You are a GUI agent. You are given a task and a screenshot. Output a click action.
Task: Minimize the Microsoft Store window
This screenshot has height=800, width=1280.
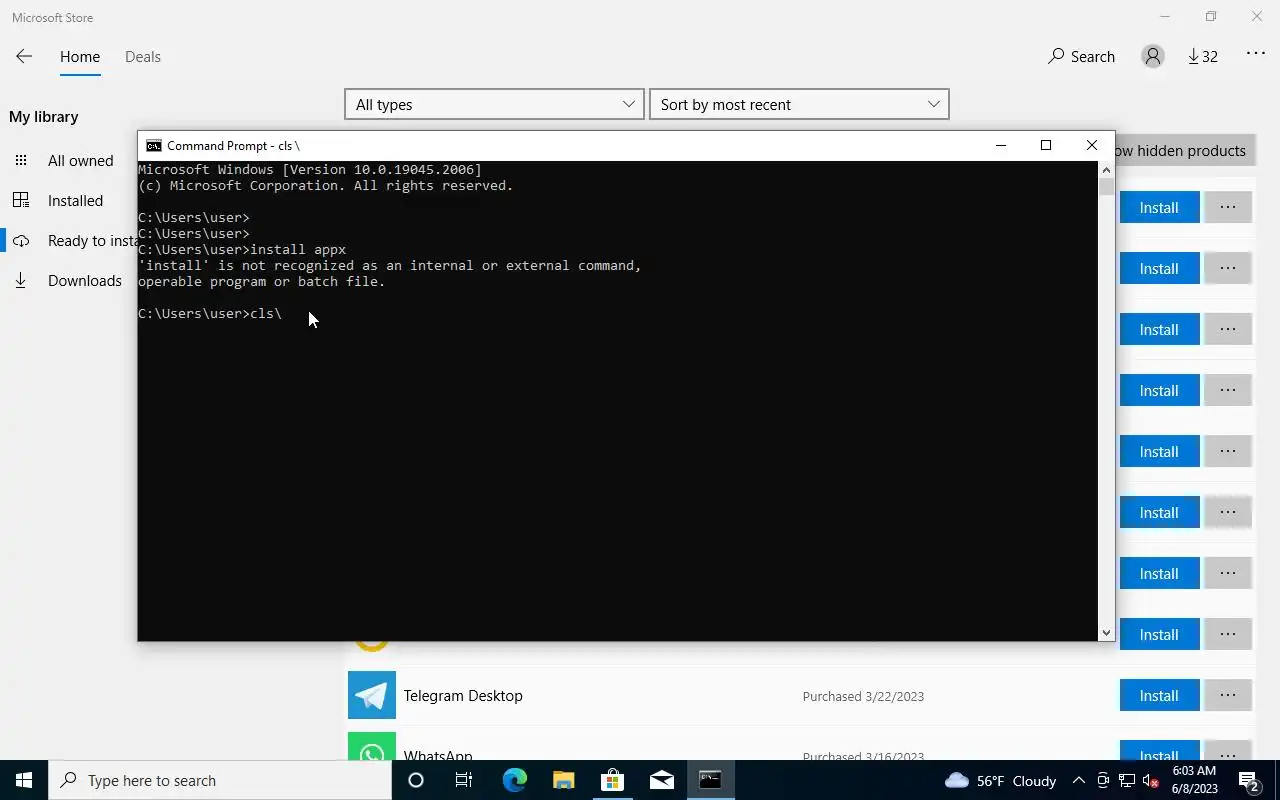(x=1164, y=17)
